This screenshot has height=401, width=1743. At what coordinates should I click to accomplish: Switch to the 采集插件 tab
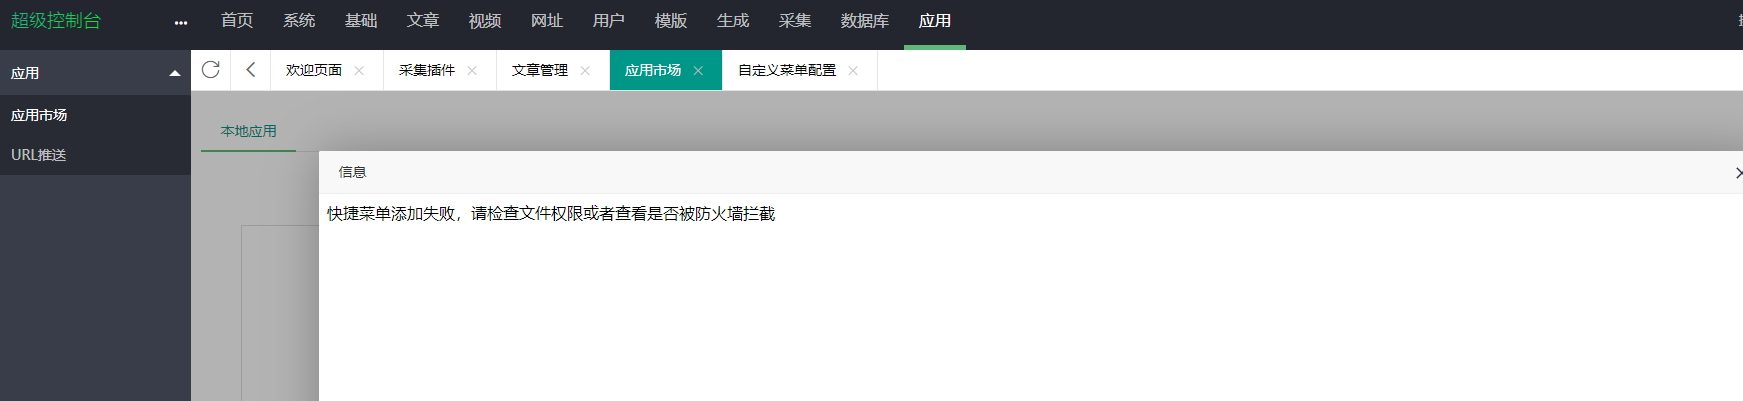click(427, 70)
